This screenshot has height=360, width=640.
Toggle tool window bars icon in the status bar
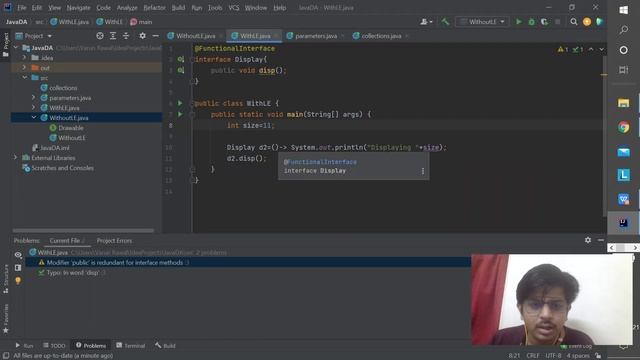(5, 356)
